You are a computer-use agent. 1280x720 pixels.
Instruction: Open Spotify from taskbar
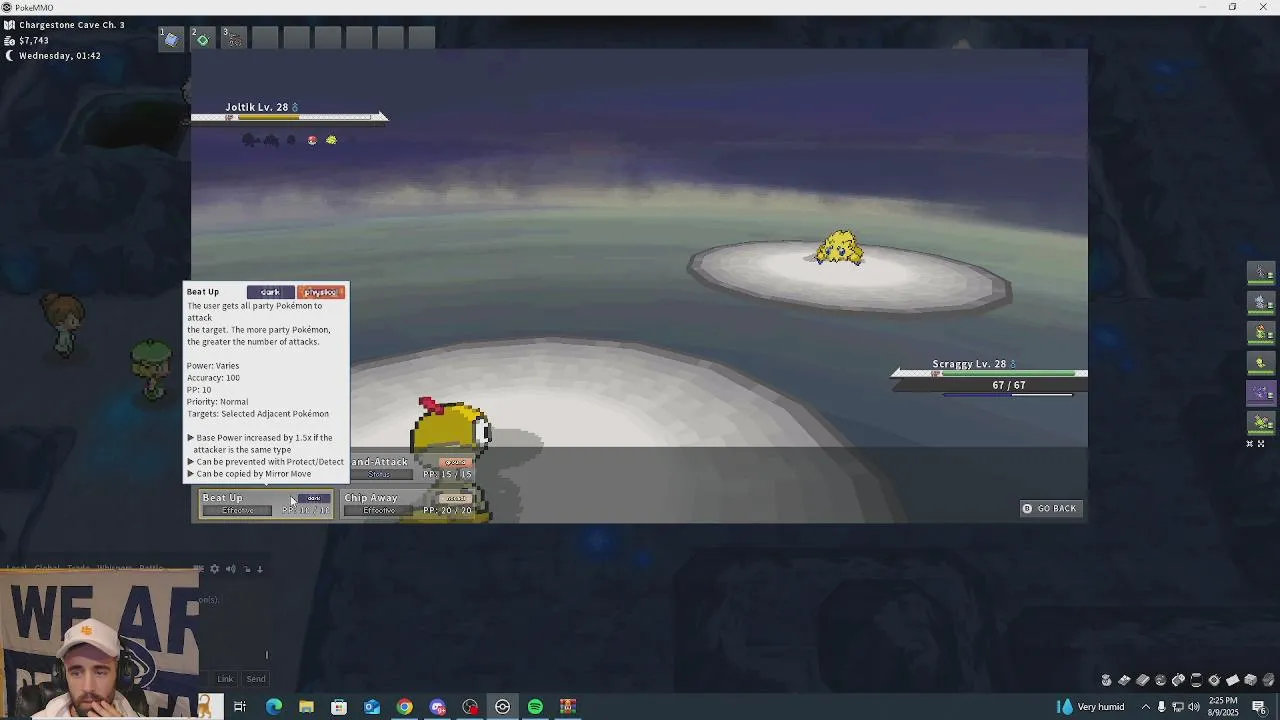[535, 707]
